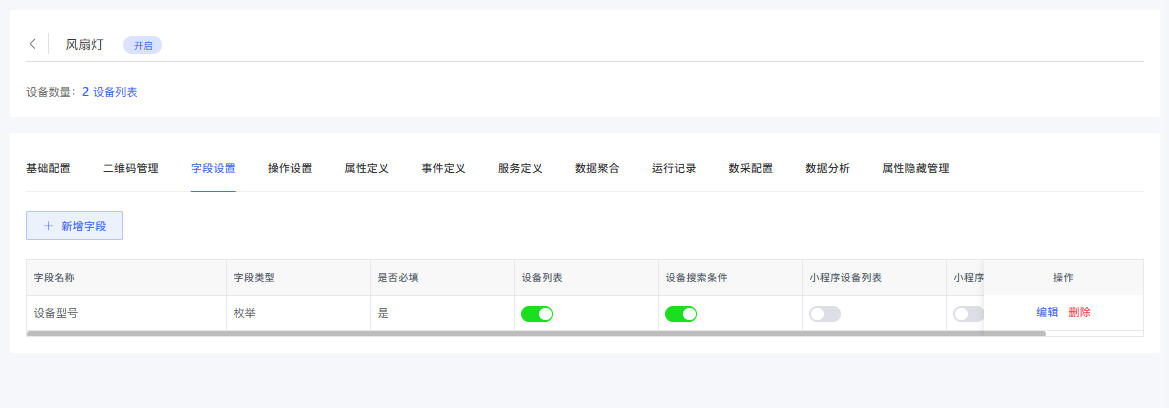
Task: Click 删除 for the 设备型号 field
Action: pos(1079,312)
